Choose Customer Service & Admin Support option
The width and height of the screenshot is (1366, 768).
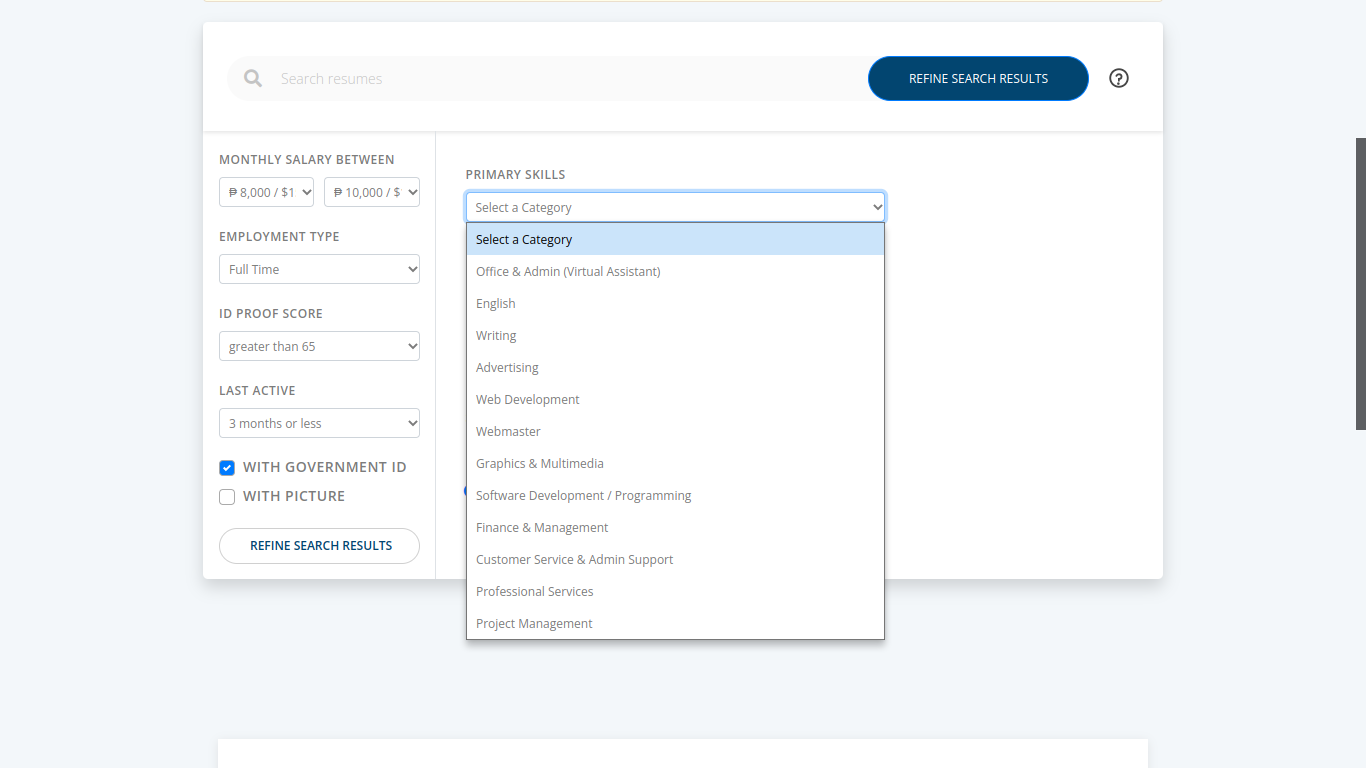pos(675,559)
